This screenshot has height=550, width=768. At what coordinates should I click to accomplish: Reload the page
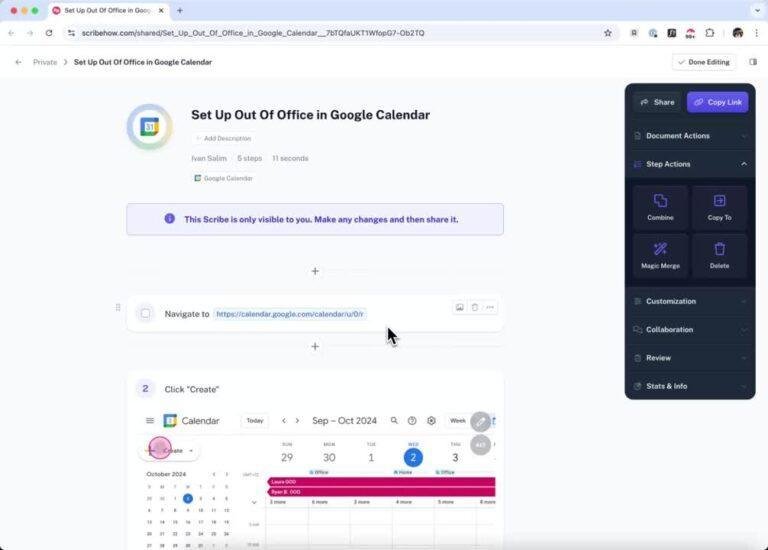pyautogui.click(x=49, y=33)
